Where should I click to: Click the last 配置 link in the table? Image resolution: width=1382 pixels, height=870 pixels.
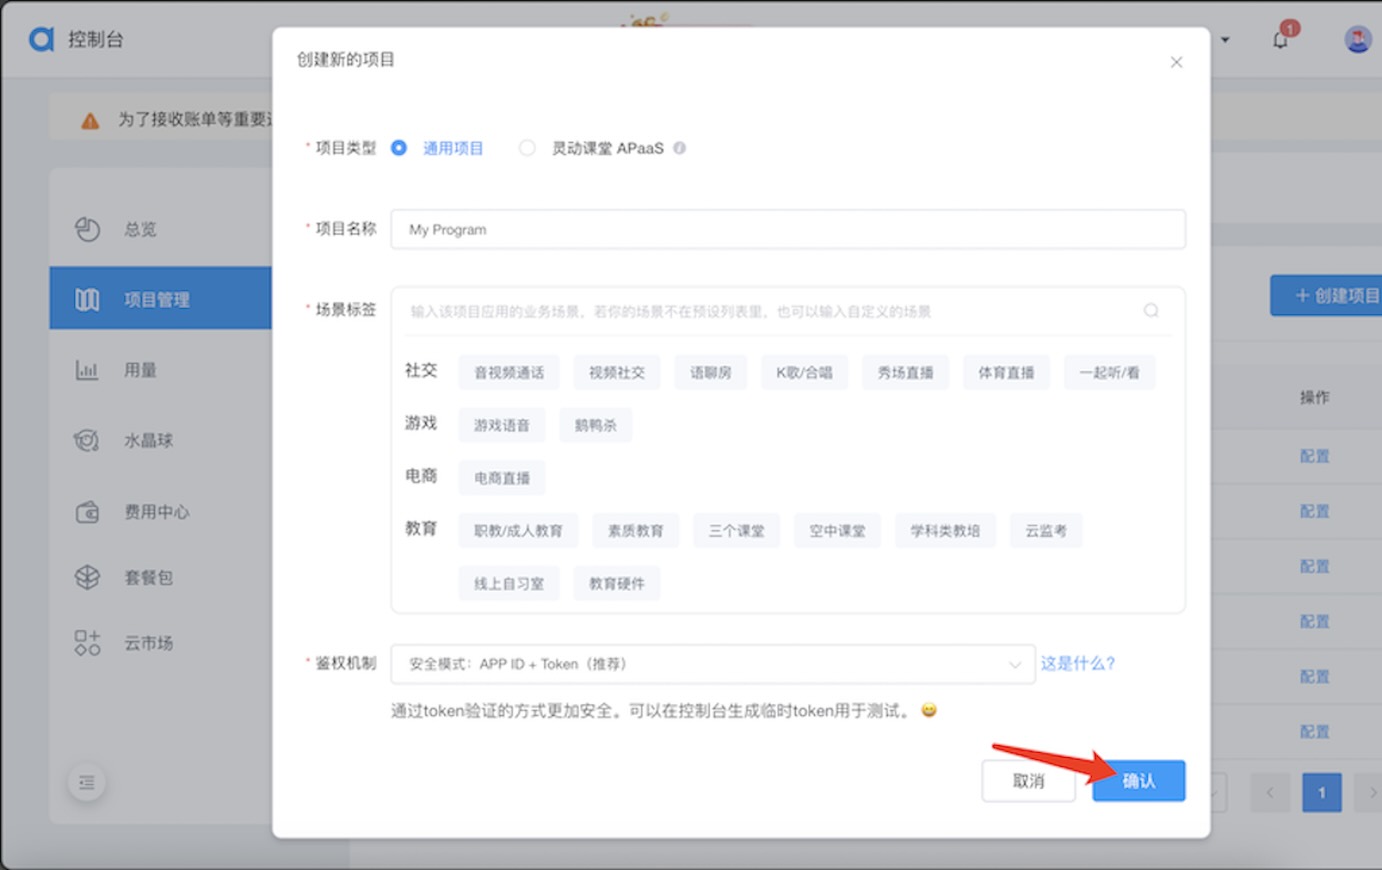[x=1314, y=731]
